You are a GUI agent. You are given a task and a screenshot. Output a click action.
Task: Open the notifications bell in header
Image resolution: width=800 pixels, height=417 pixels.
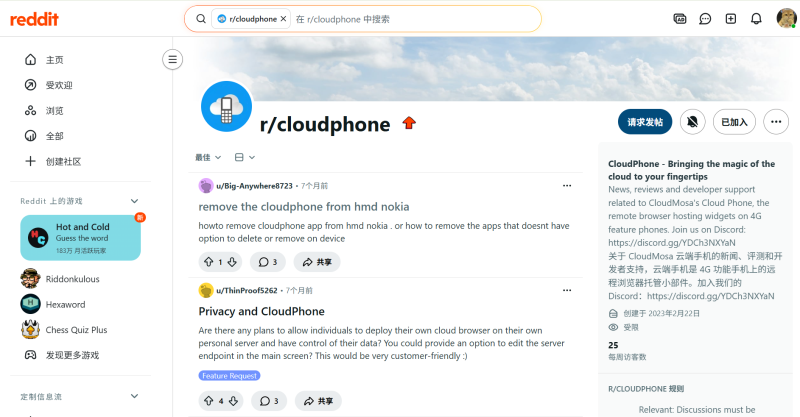tap(756, 19)
